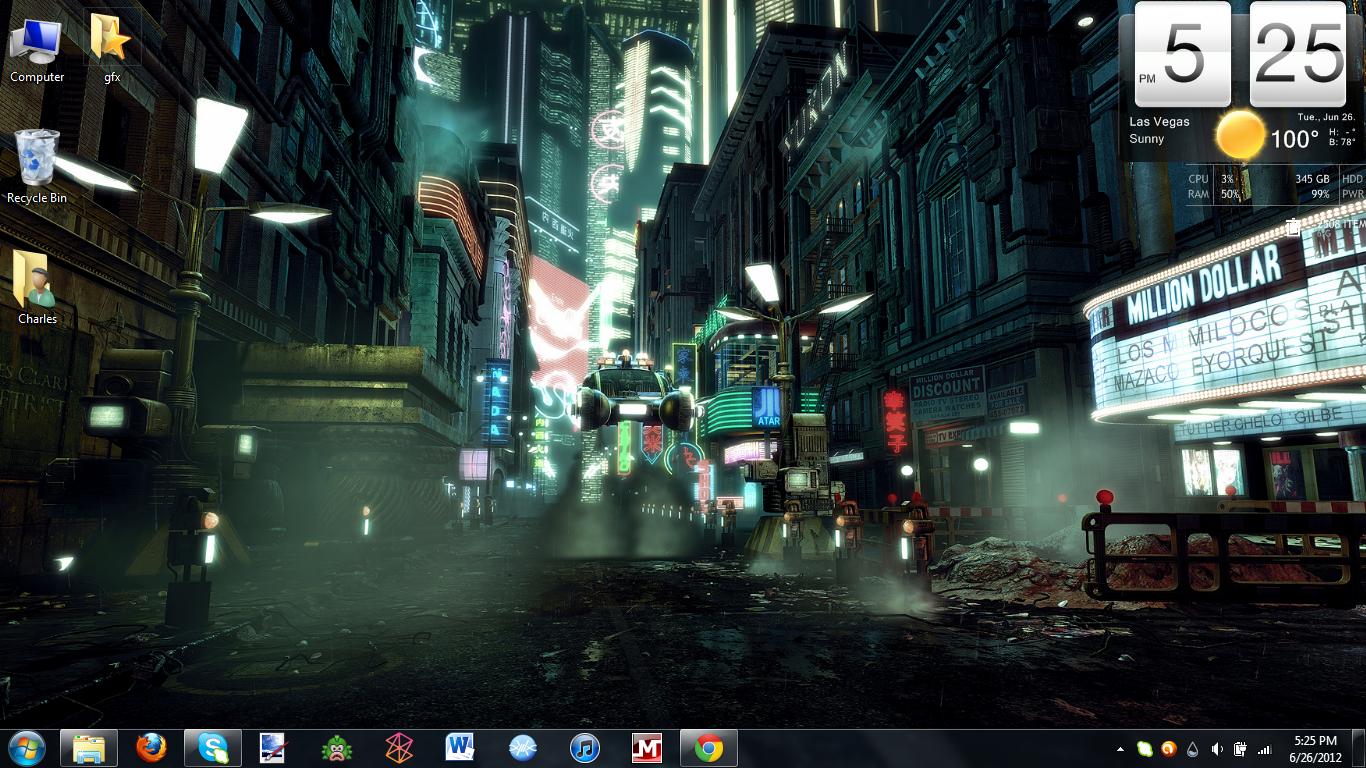Launch Firefox from the taskbar
Image resolution: width=1366 pixels, height=768 pixels.
tap(151, 747)
